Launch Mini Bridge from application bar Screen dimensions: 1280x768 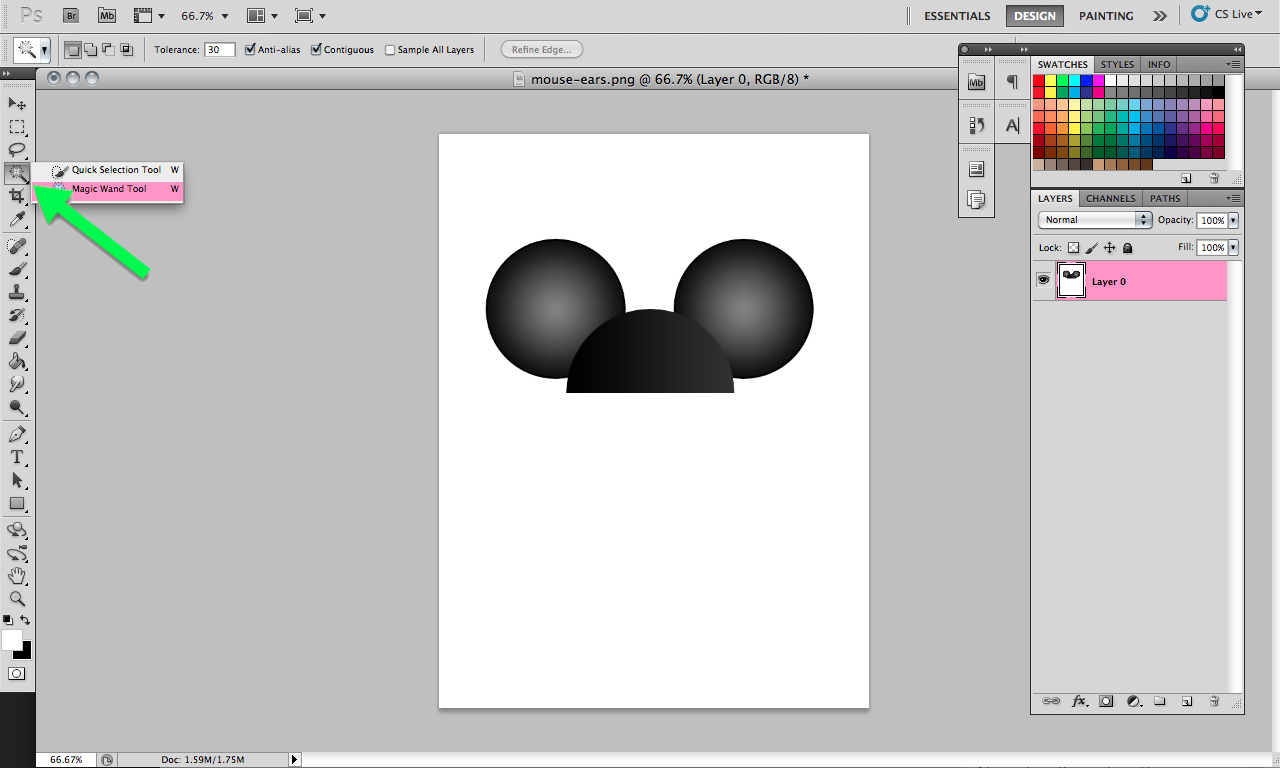(107, 15)
